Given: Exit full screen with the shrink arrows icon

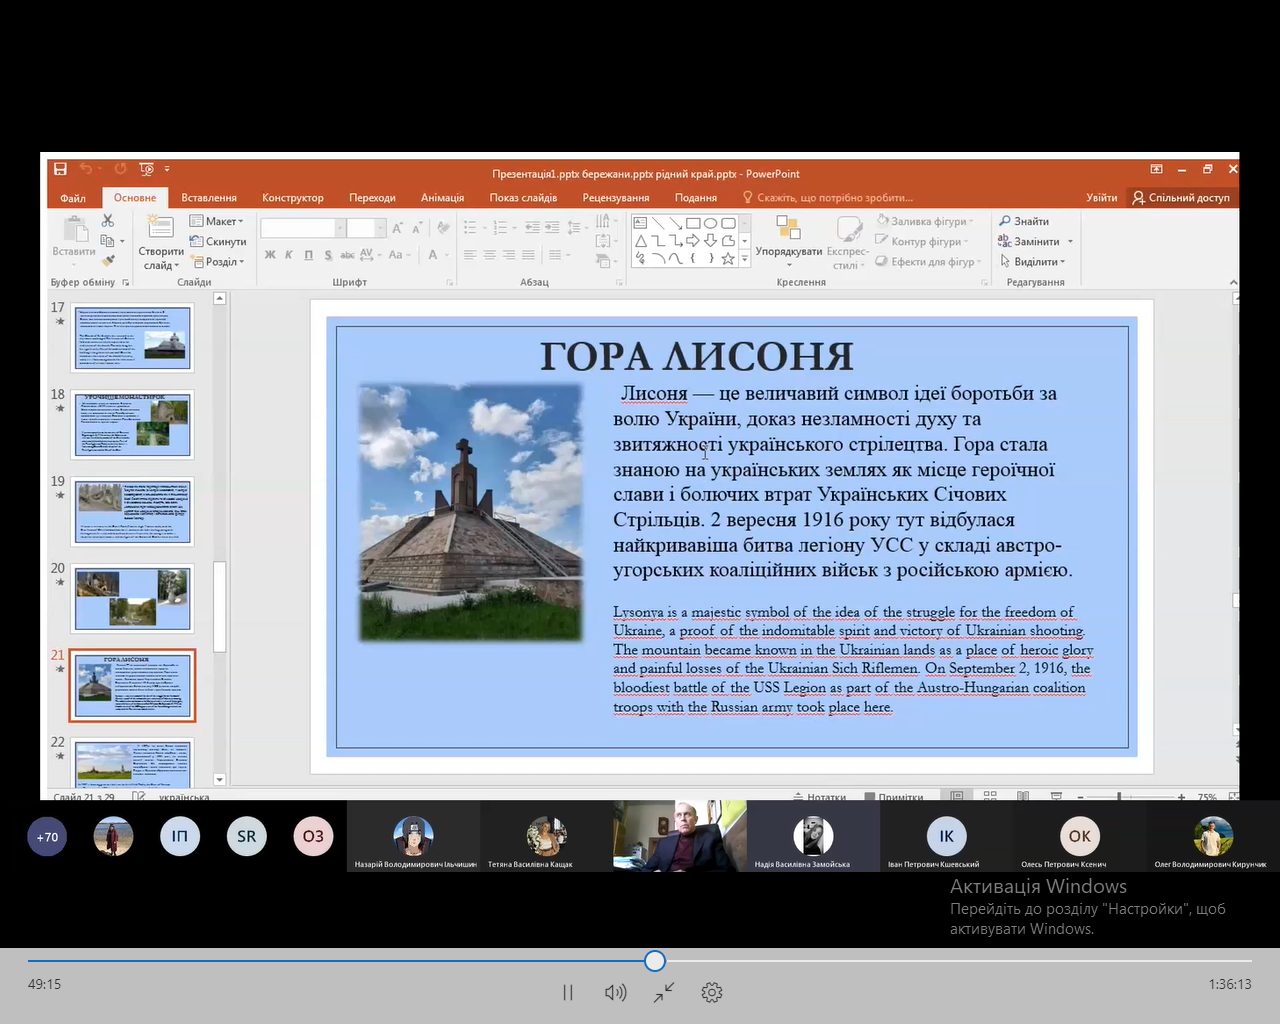Looking at the screenshot, I should tap(664, 992).
